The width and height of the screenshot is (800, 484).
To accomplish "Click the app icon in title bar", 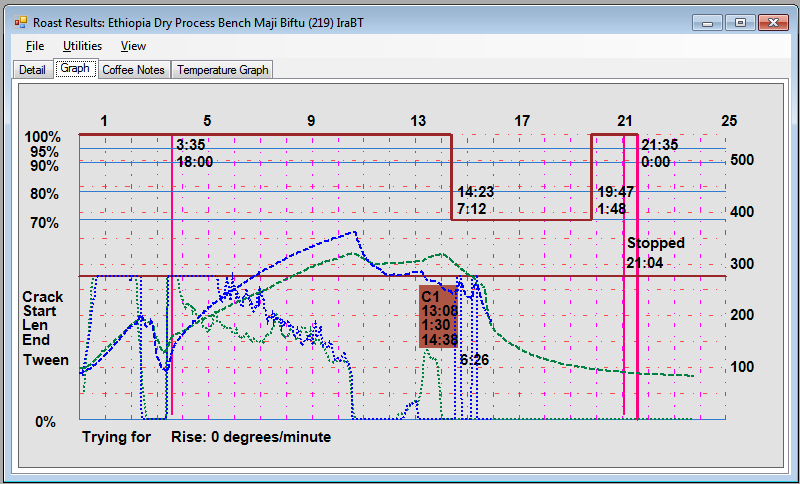I will [20, 21].
